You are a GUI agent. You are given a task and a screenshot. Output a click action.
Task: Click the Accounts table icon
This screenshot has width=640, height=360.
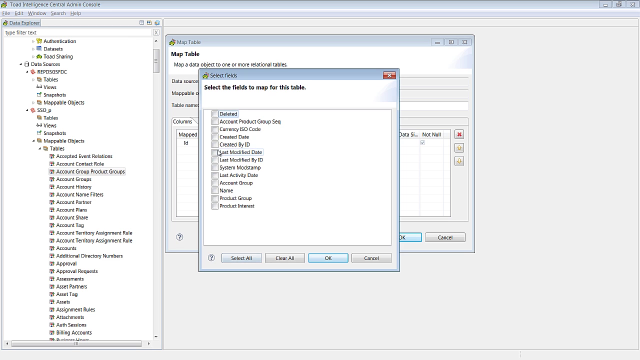point(52,248)
